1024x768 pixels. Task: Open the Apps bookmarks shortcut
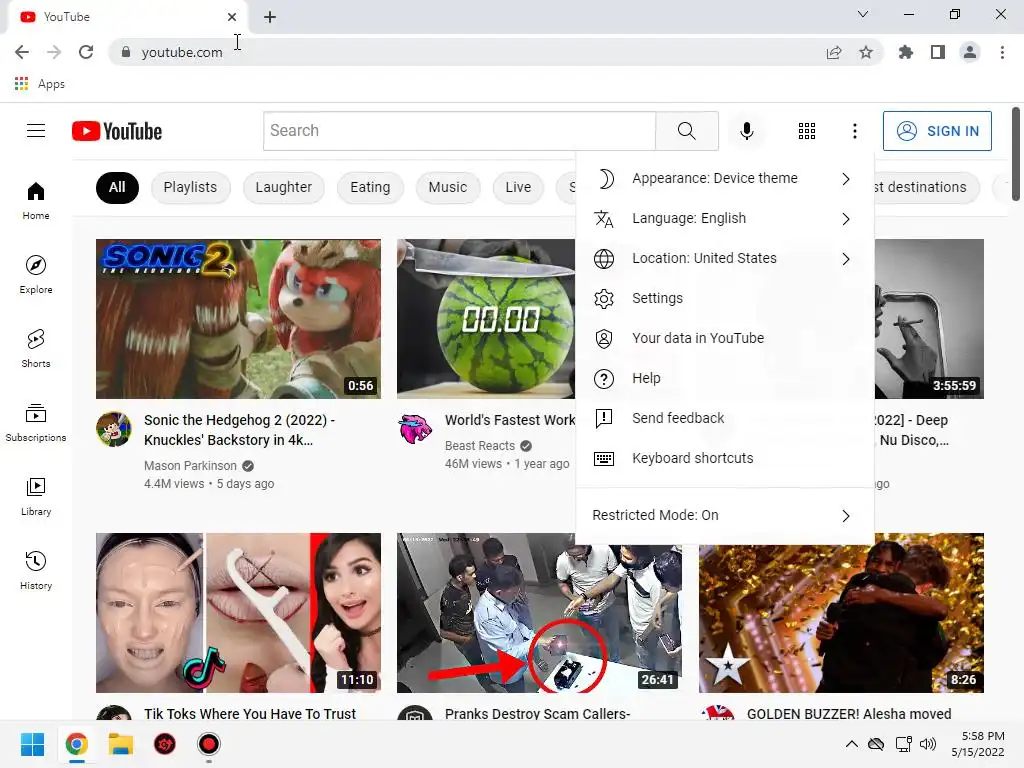pos(39,84)
